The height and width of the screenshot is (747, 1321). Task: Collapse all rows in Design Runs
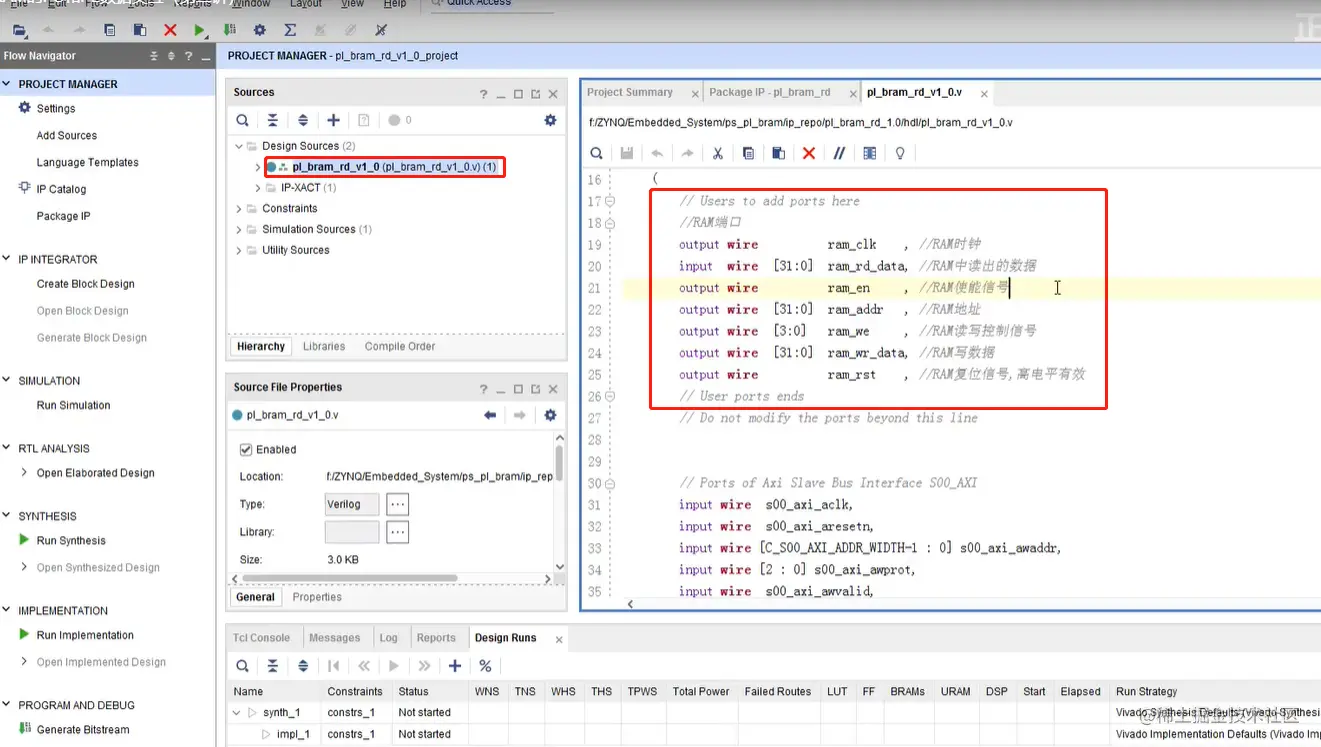272,666
